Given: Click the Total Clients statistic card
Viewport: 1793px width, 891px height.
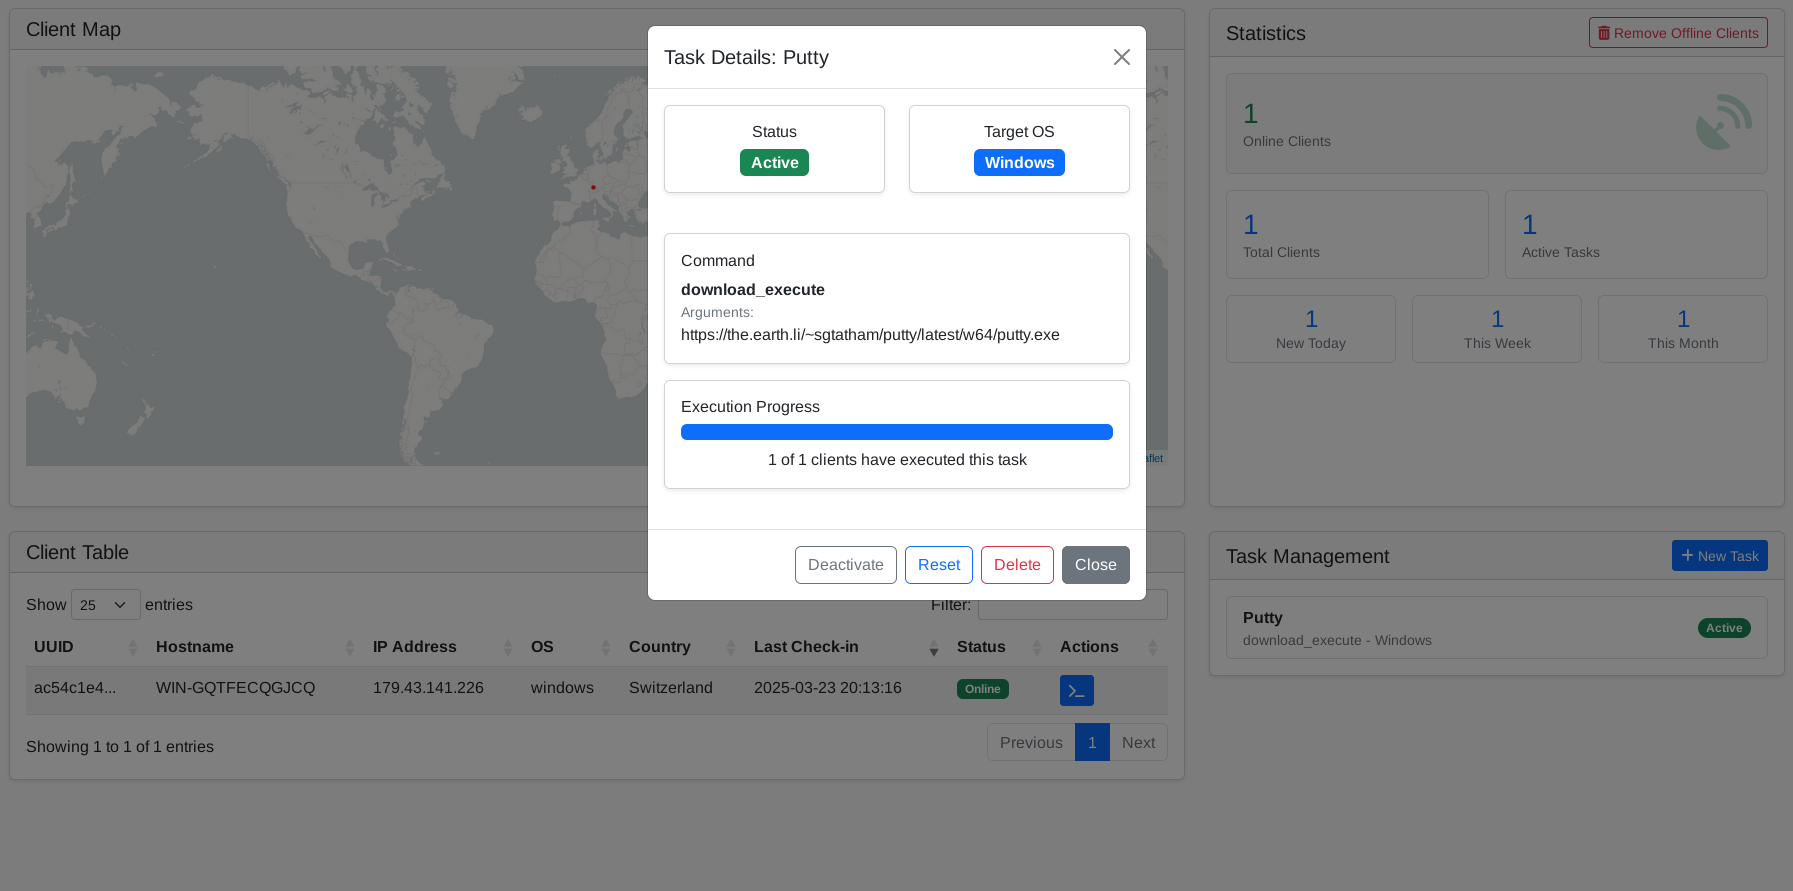Looking at the screenshot, I should click(1357, 235).
